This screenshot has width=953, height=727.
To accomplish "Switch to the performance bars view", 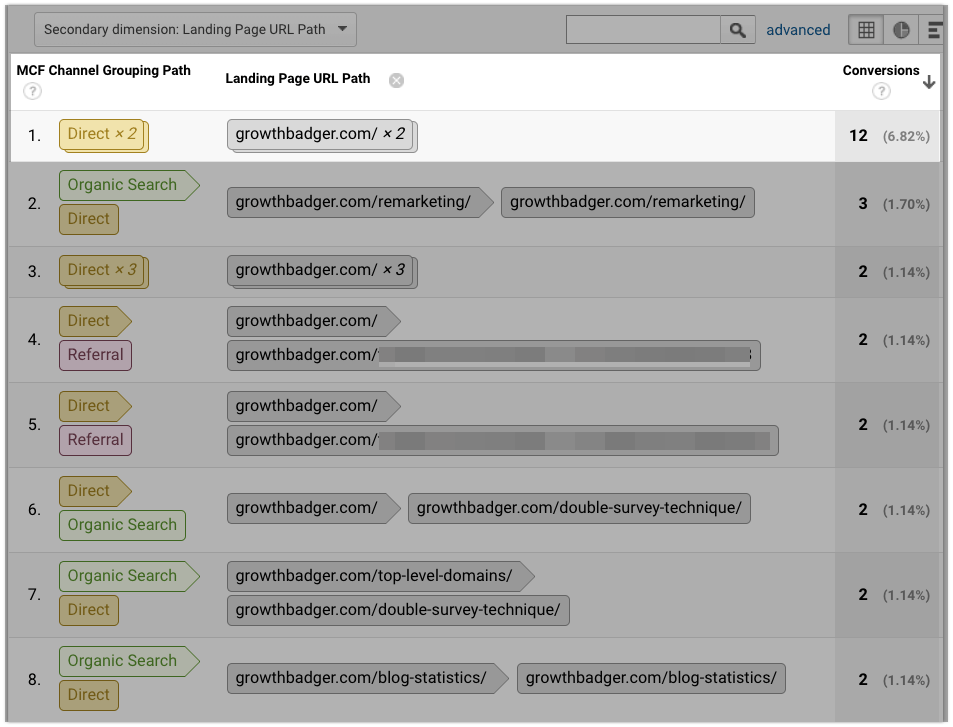I will (932, 30).
